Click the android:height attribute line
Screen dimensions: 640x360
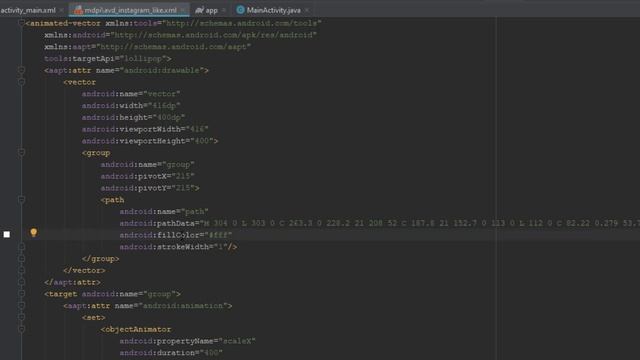point(133,118)
